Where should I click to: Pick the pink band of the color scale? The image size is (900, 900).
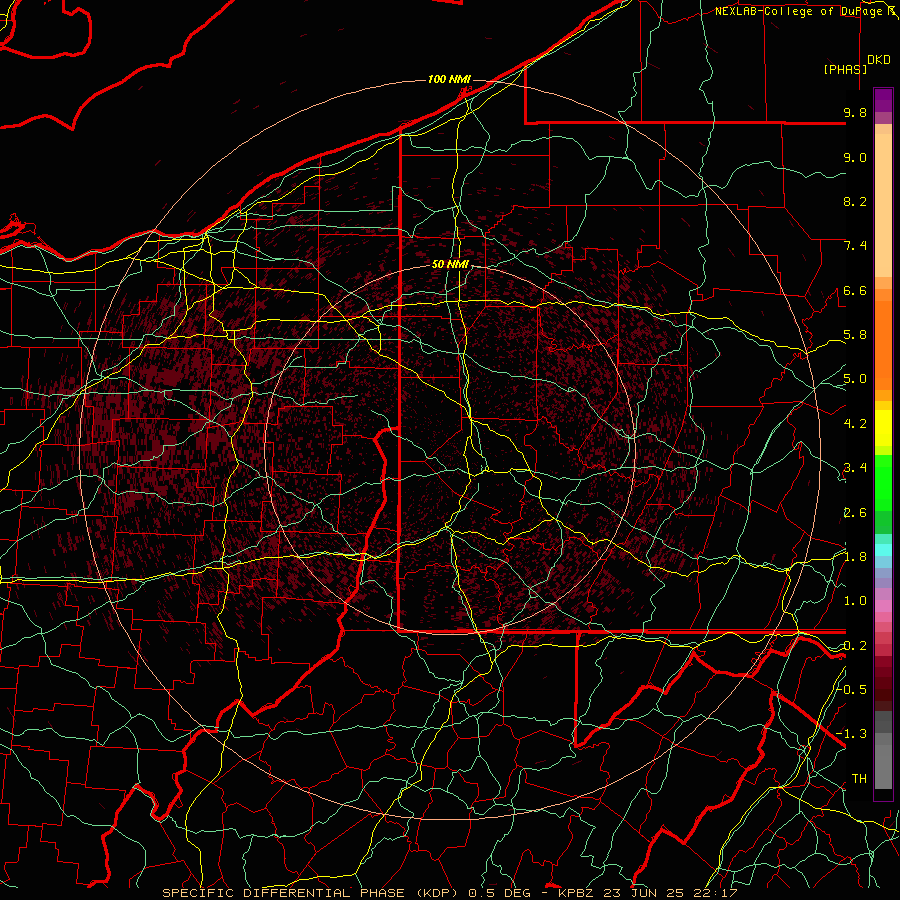coord(883,606)
